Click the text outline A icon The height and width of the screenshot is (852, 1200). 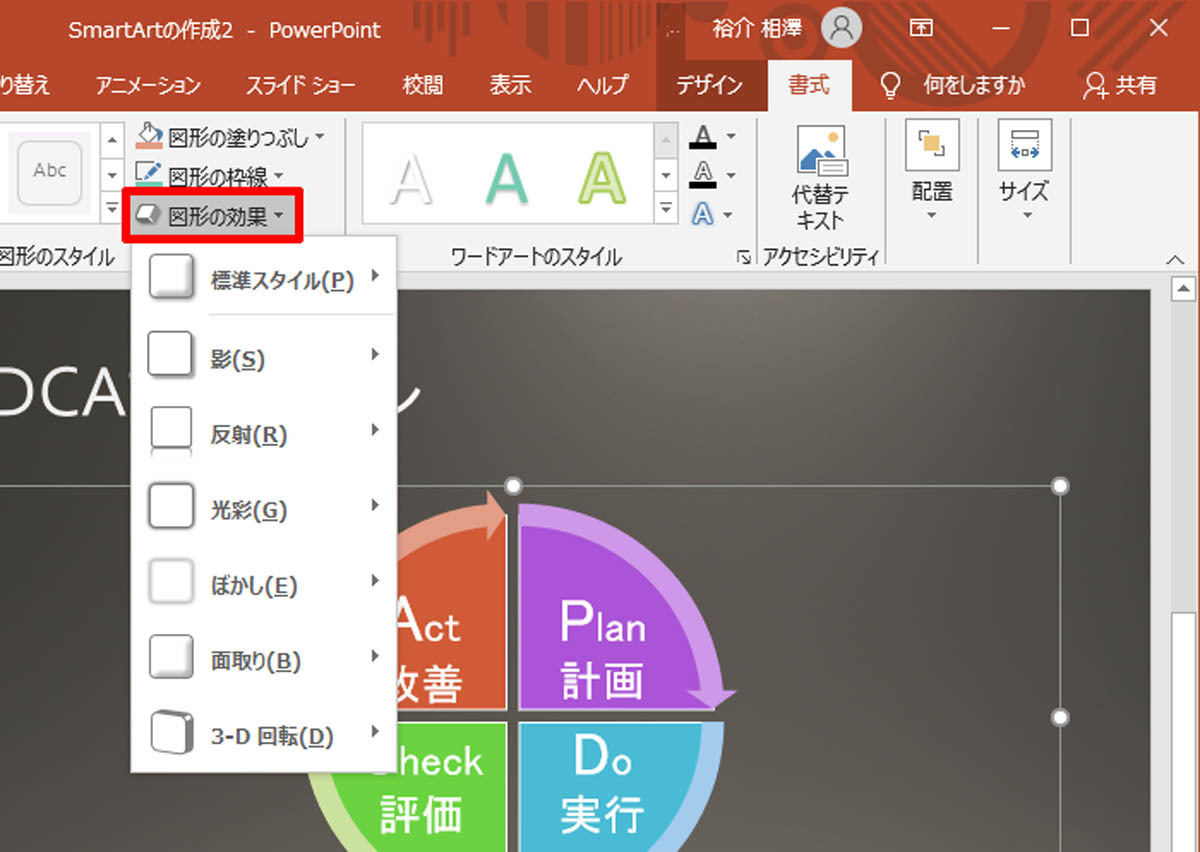coord(704,176)
